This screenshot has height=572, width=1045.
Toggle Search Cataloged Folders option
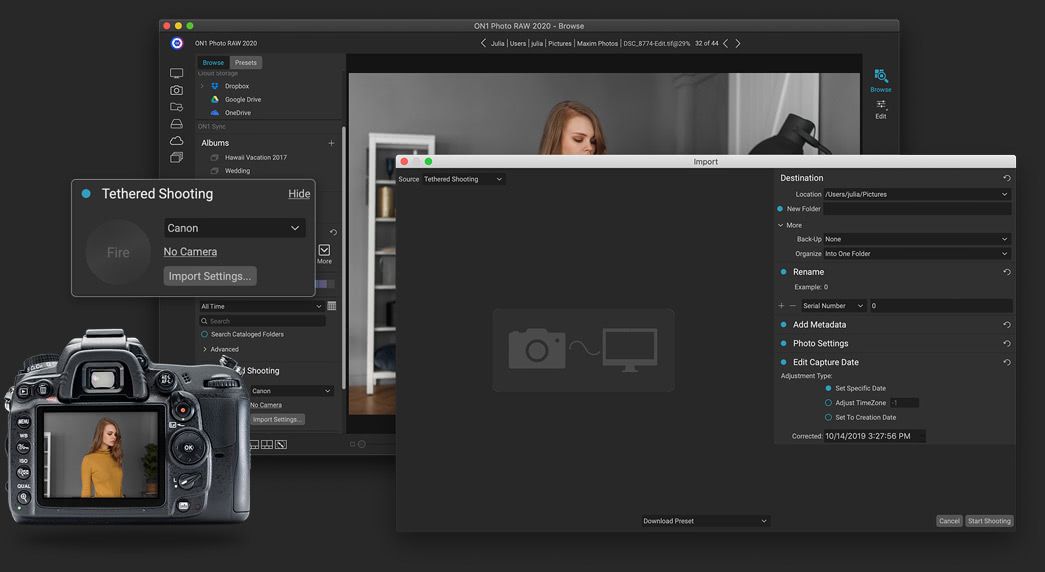[x=204, y=334]
